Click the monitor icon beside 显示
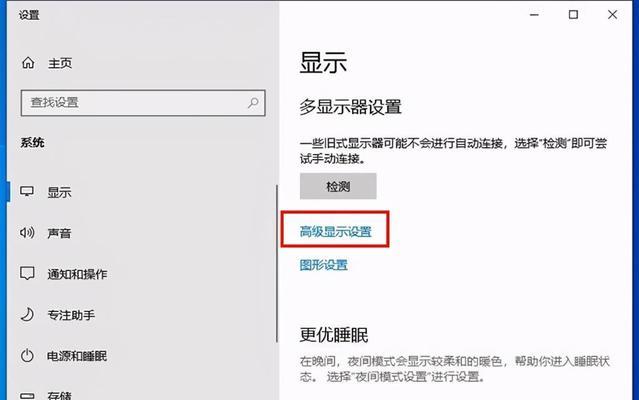 point(27,191)
